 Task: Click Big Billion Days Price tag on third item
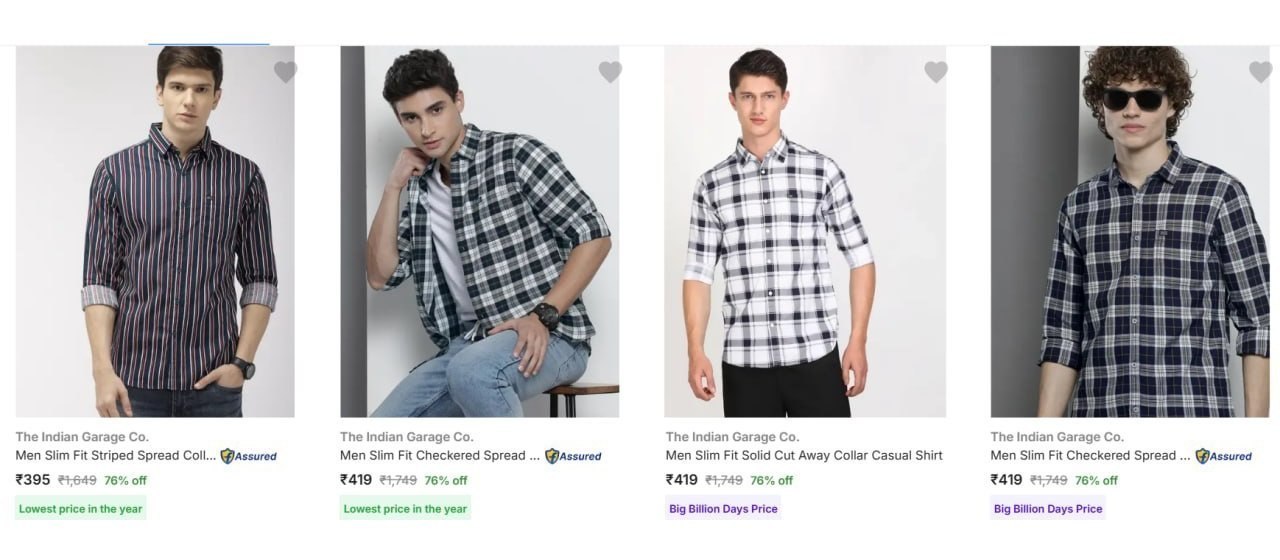(x=723, y=509)
